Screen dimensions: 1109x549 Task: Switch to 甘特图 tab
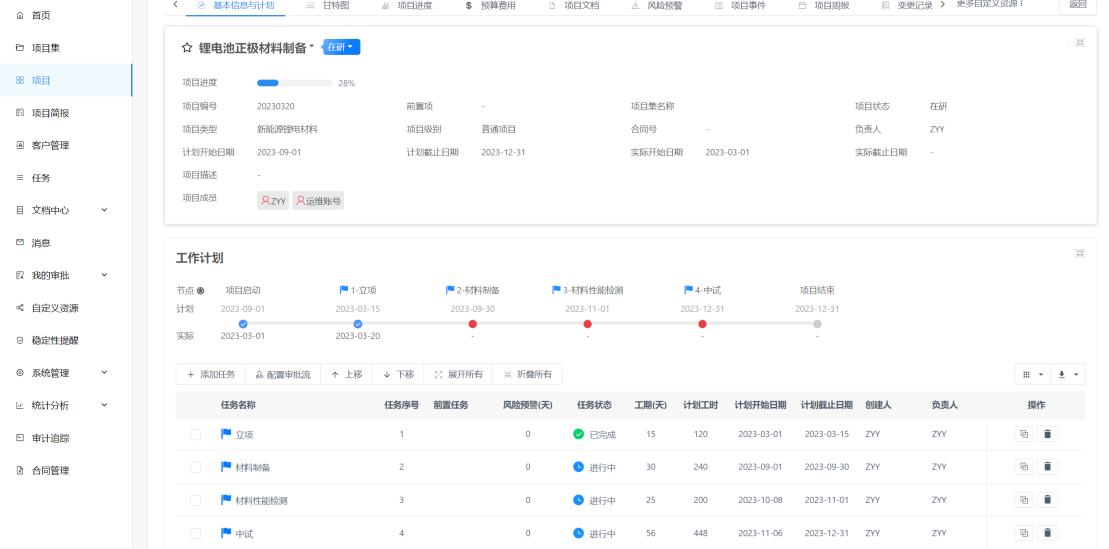tap(329, 6)
